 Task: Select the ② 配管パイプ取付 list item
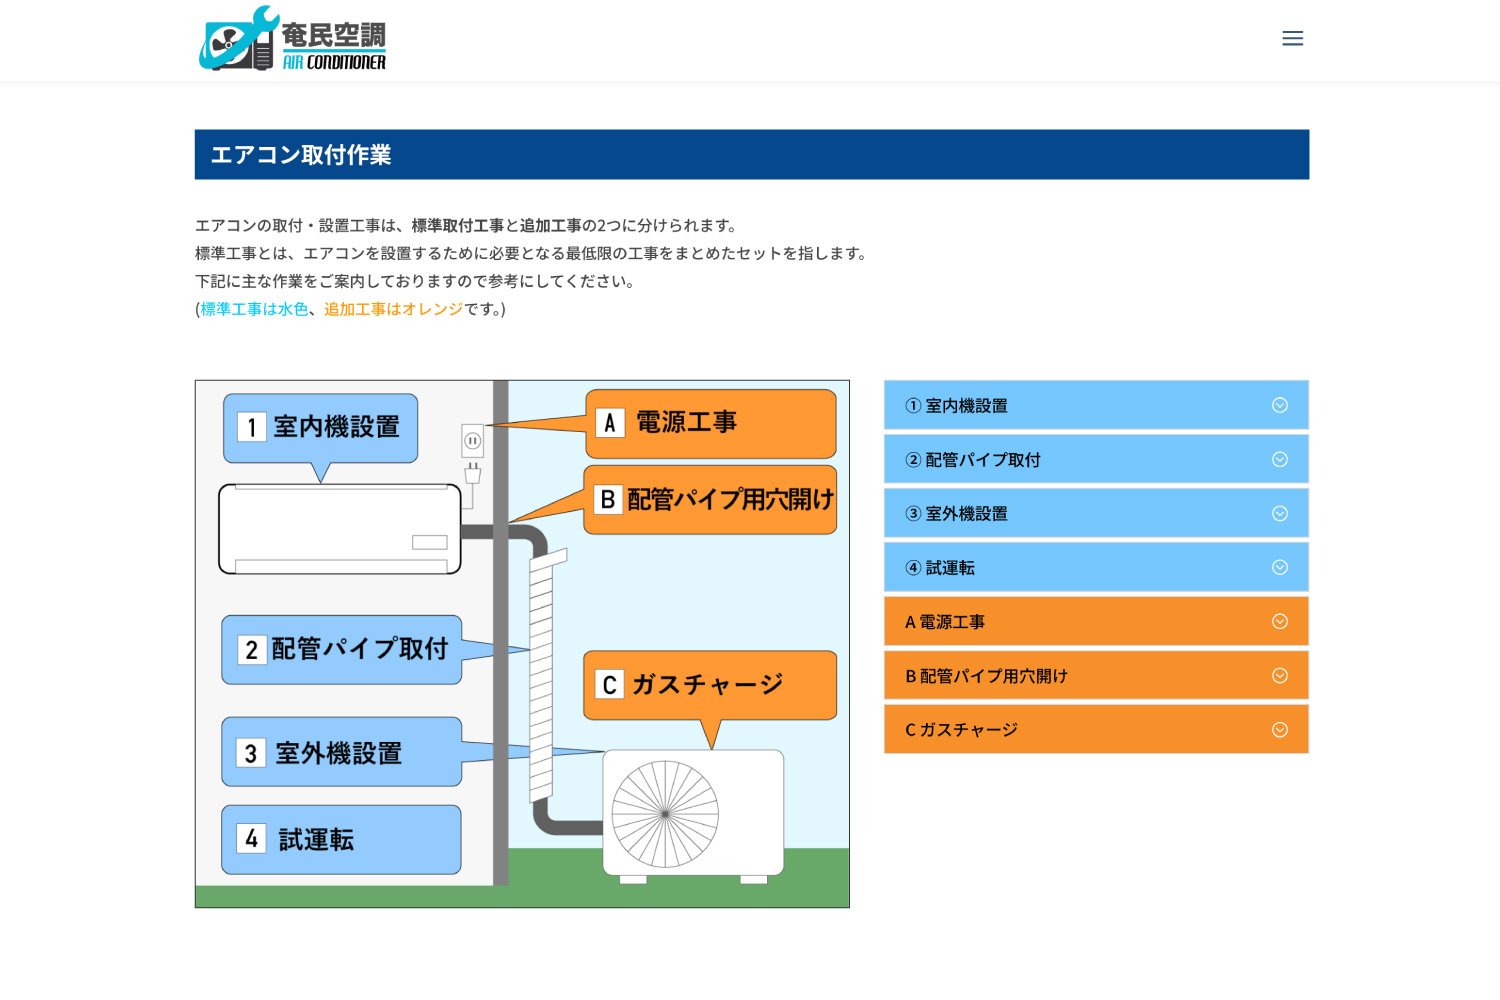pyautogui.click(x=1096, y=459)
